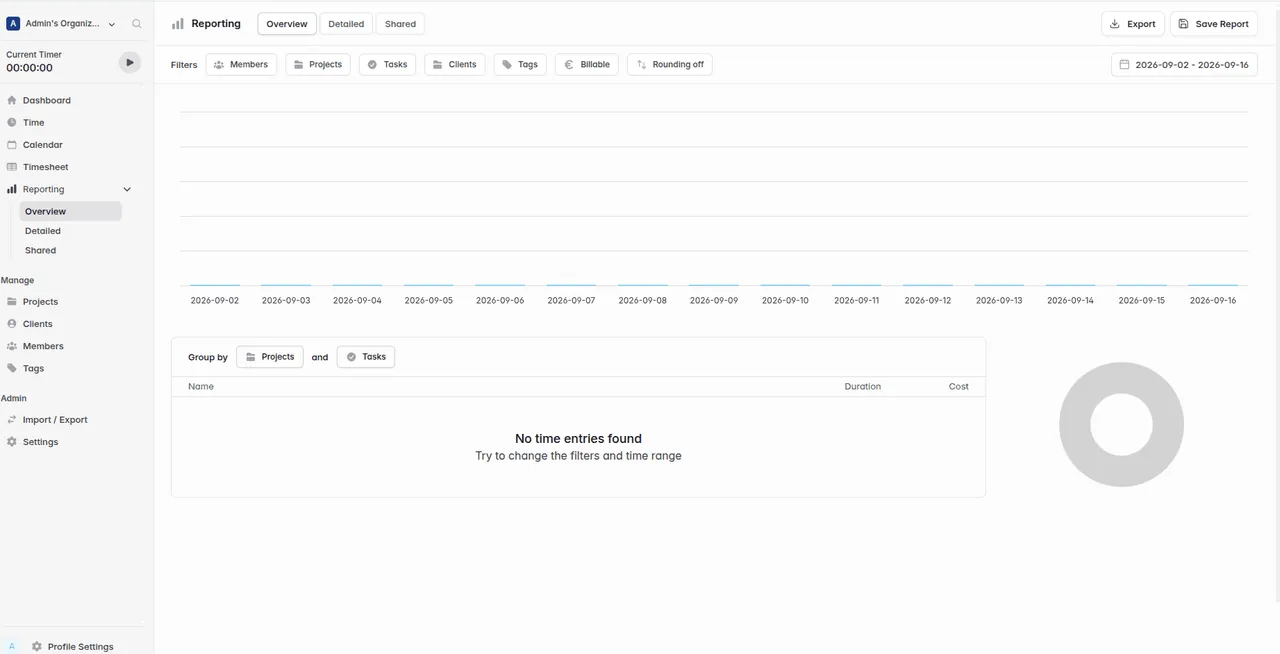Image resolution: width=1280 pixels, height=654 pixels.
Task: Click the organization avatar logo icon
Action: click(13, 24)
